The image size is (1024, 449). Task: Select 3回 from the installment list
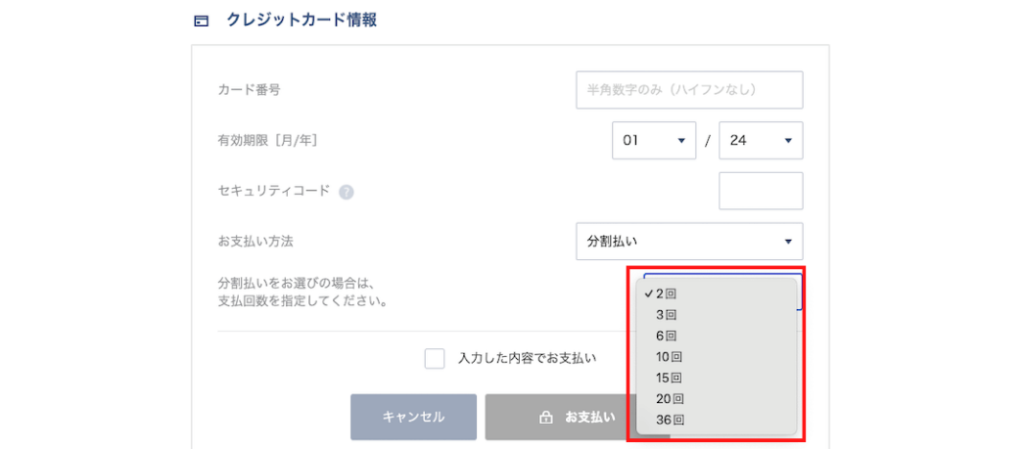tap(666, 315)
